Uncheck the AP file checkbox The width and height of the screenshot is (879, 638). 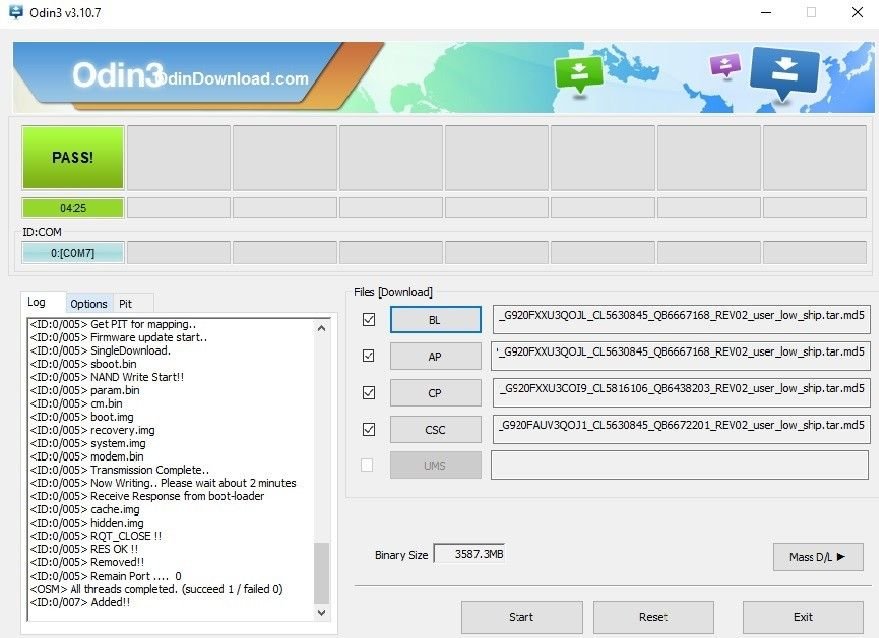click(x=369, y=356)
